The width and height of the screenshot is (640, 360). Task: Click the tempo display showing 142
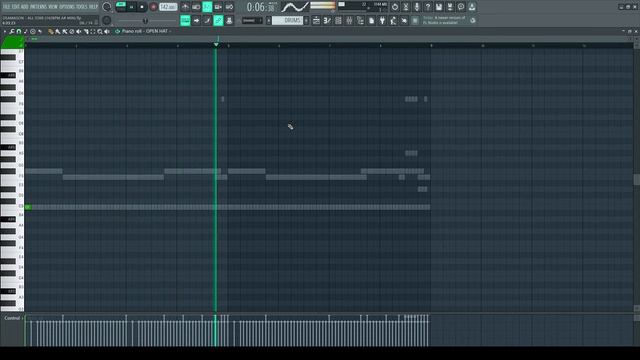[x=168, y=7]
